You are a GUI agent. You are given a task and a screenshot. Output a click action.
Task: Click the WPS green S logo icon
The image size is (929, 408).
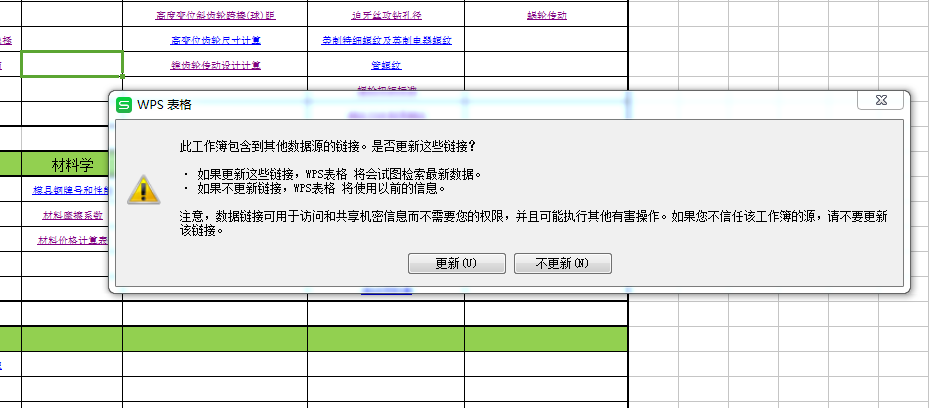point(123,104)
